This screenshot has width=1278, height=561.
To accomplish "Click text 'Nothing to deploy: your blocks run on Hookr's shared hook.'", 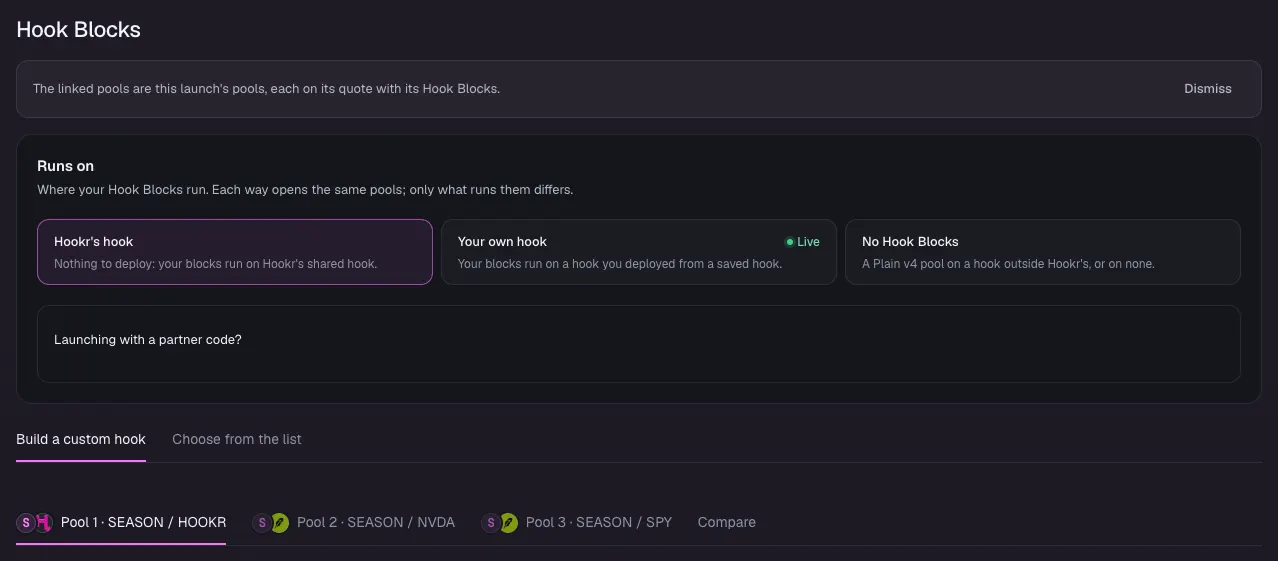I will click(x=215, y=264).
